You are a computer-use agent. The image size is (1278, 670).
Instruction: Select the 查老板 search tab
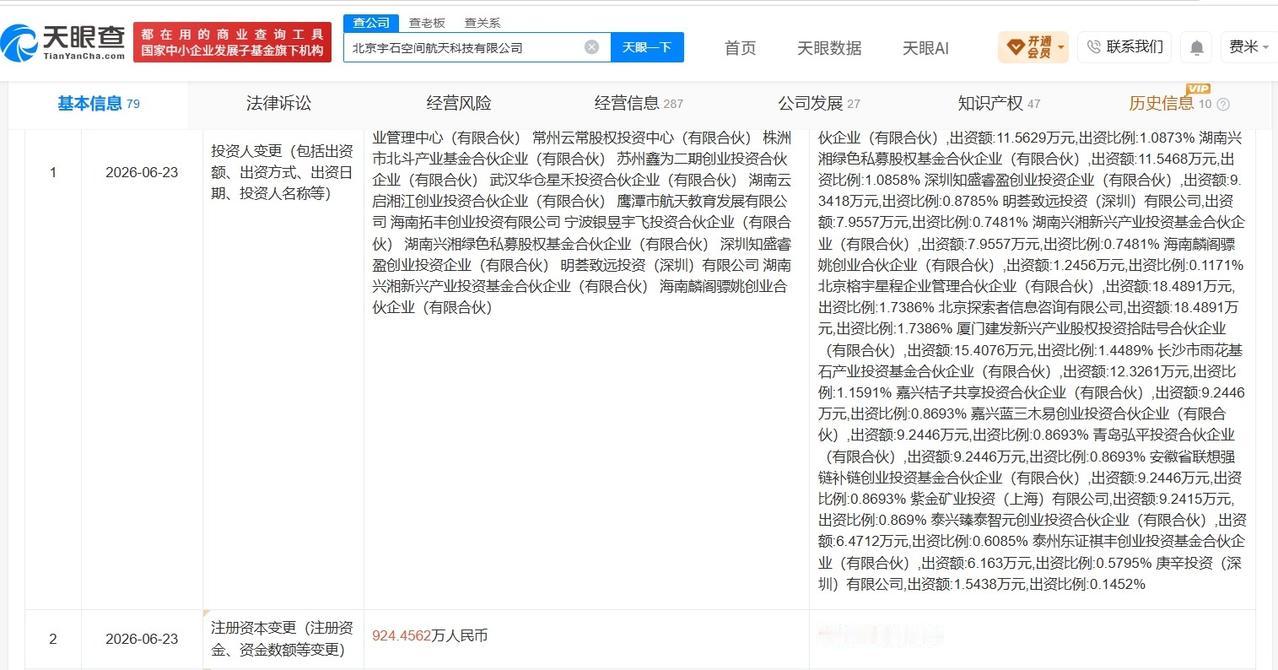pos(426,22)
